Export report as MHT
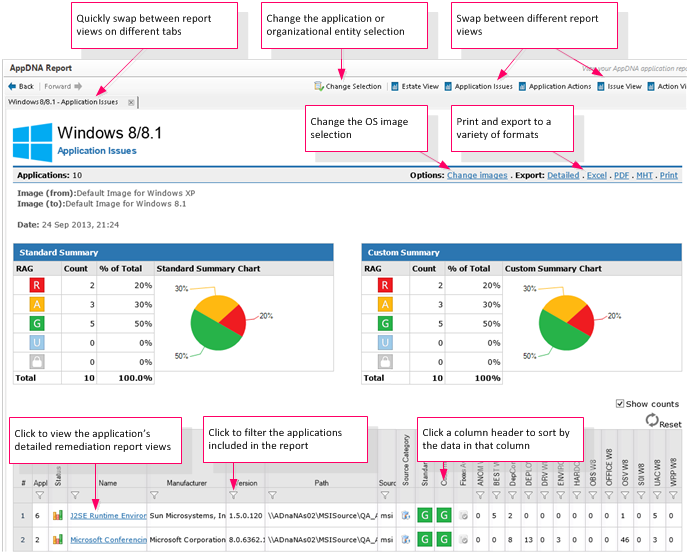 point(644,175)
